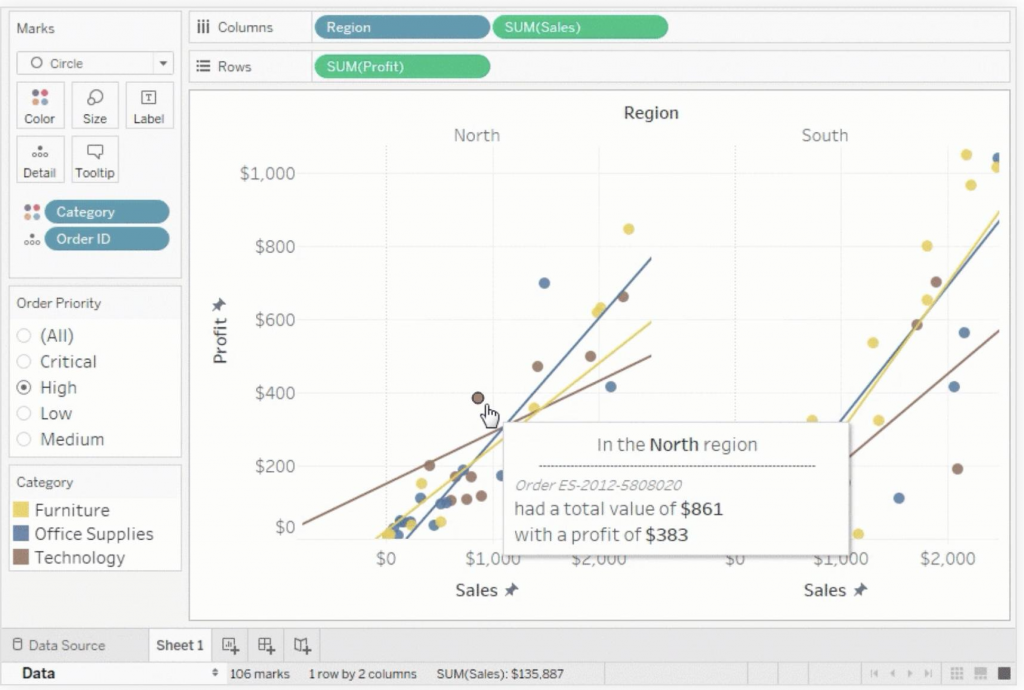1024x690 pixels.
Task: Click the Label mark icon
Action: pyautogui.click(x=148, y=104)
